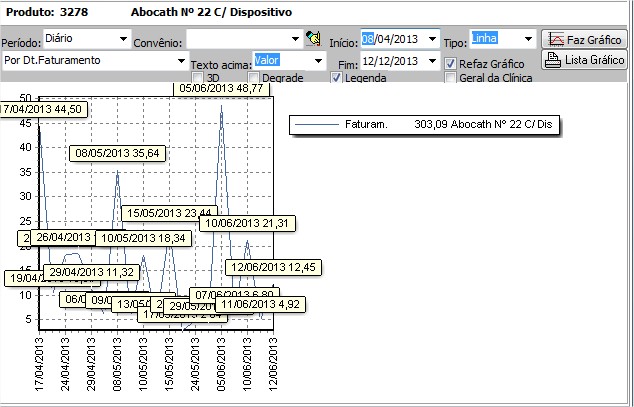The height and width of the screenshot is (407, 634).
Task: Open the Fim date picker arrow
Action: tap(432, 62)
